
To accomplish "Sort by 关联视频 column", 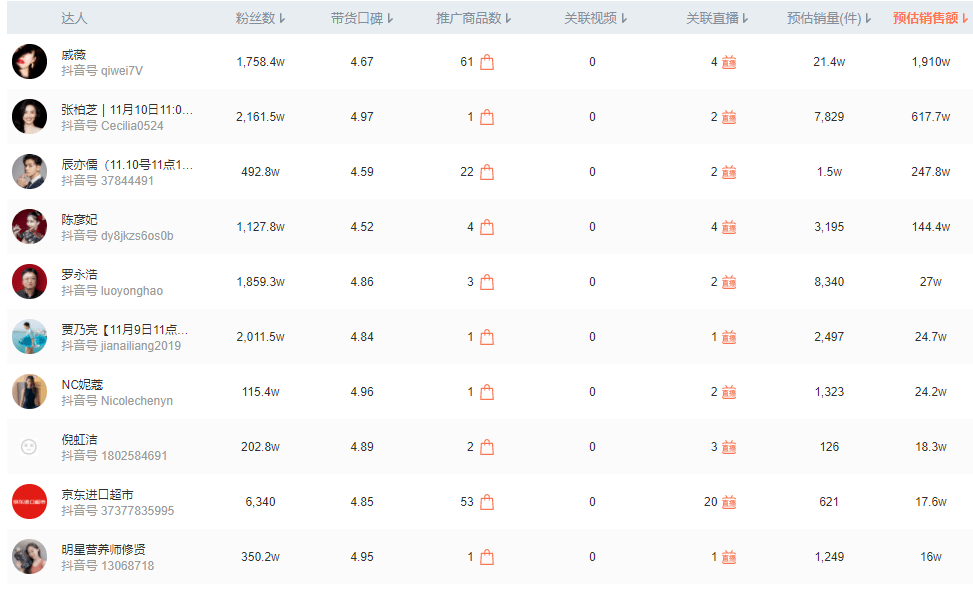I will (596, 19).
